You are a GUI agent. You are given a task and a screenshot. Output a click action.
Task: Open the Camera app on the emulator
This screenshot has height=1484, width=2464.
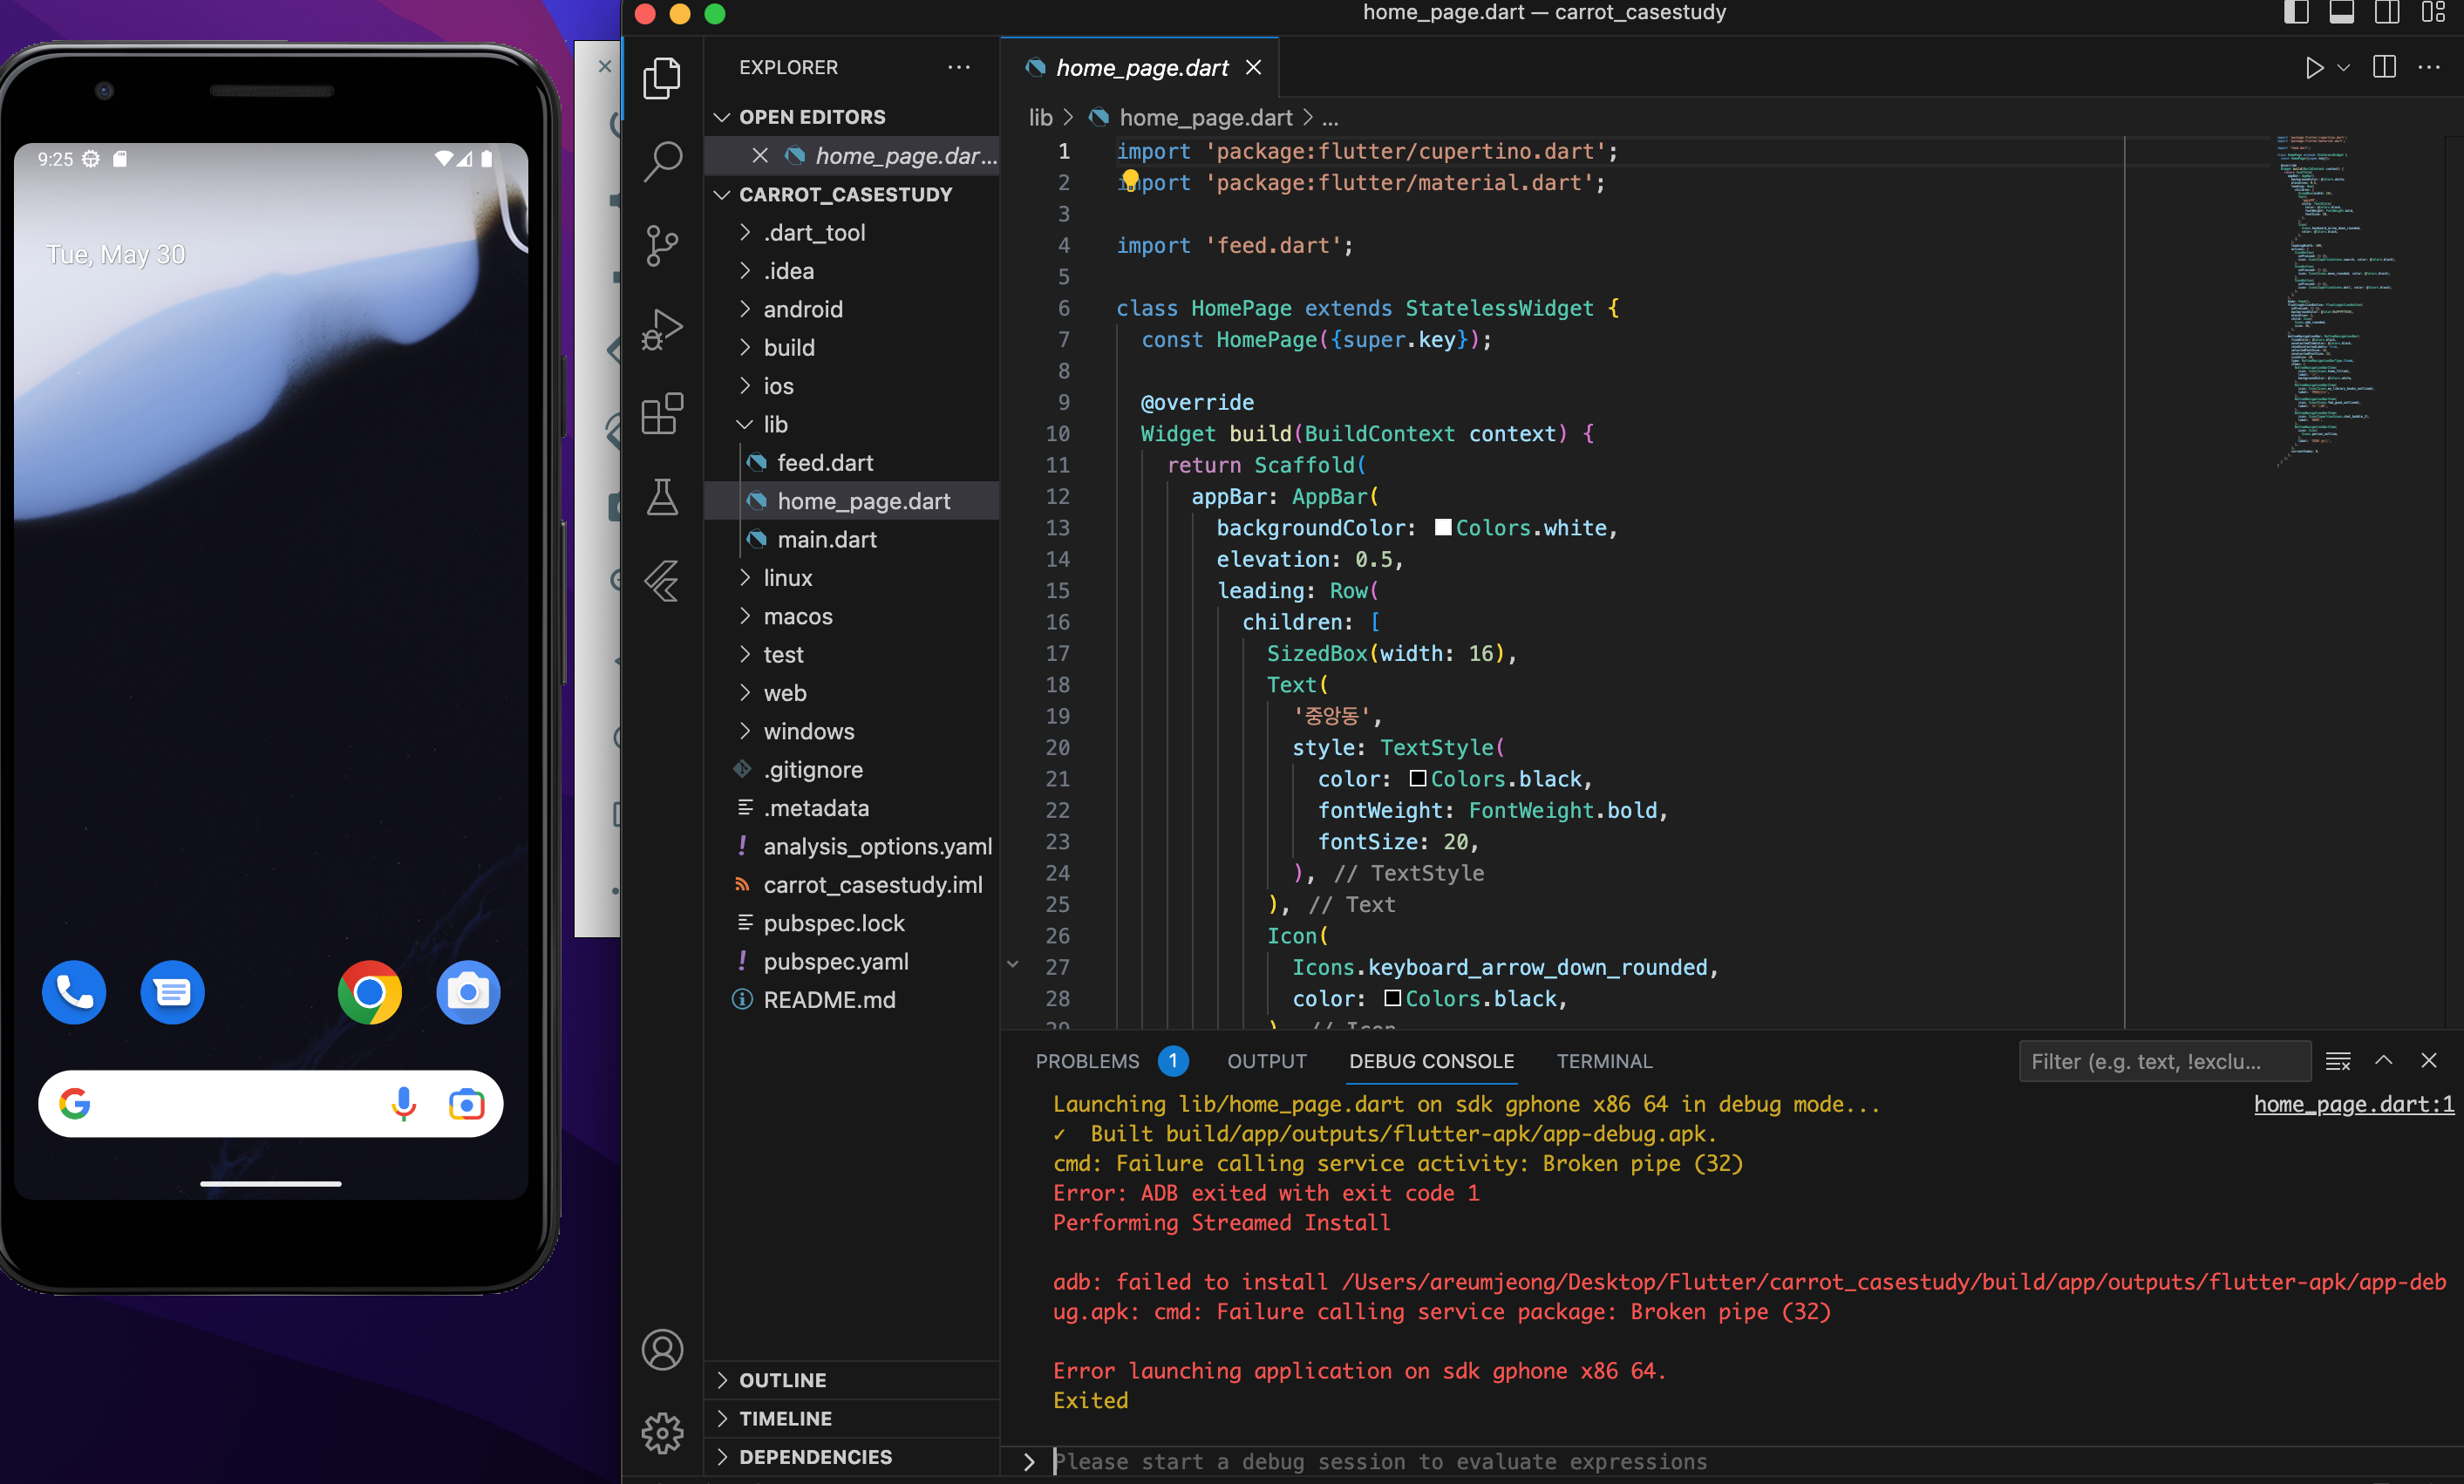tap(468, 992)
